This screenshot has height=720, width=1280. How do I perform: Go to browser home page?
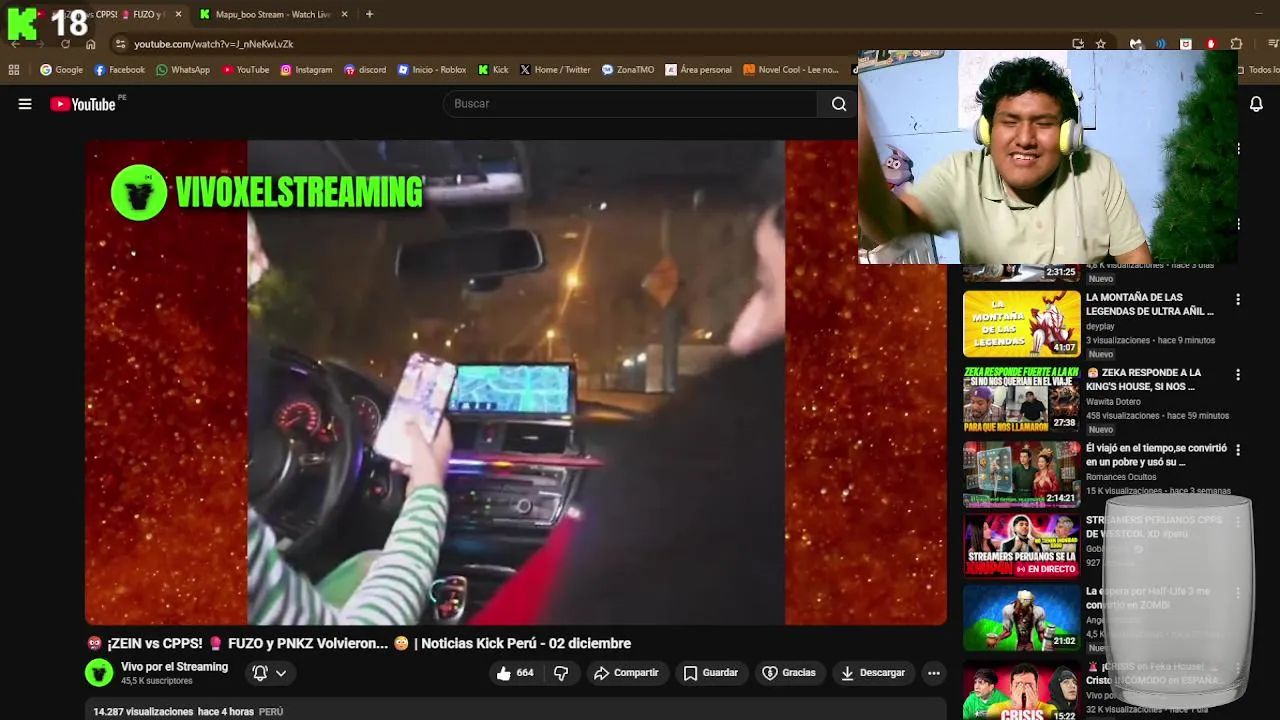tap(90, 44)
